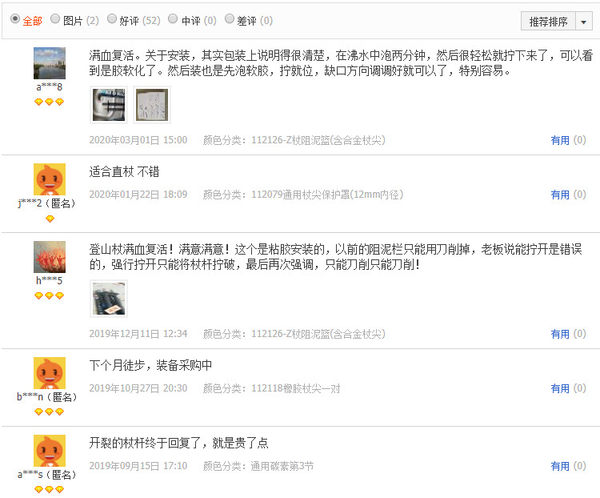Open user a***8's landscape avatar
The image size is (600, 498).
[49, 63]
